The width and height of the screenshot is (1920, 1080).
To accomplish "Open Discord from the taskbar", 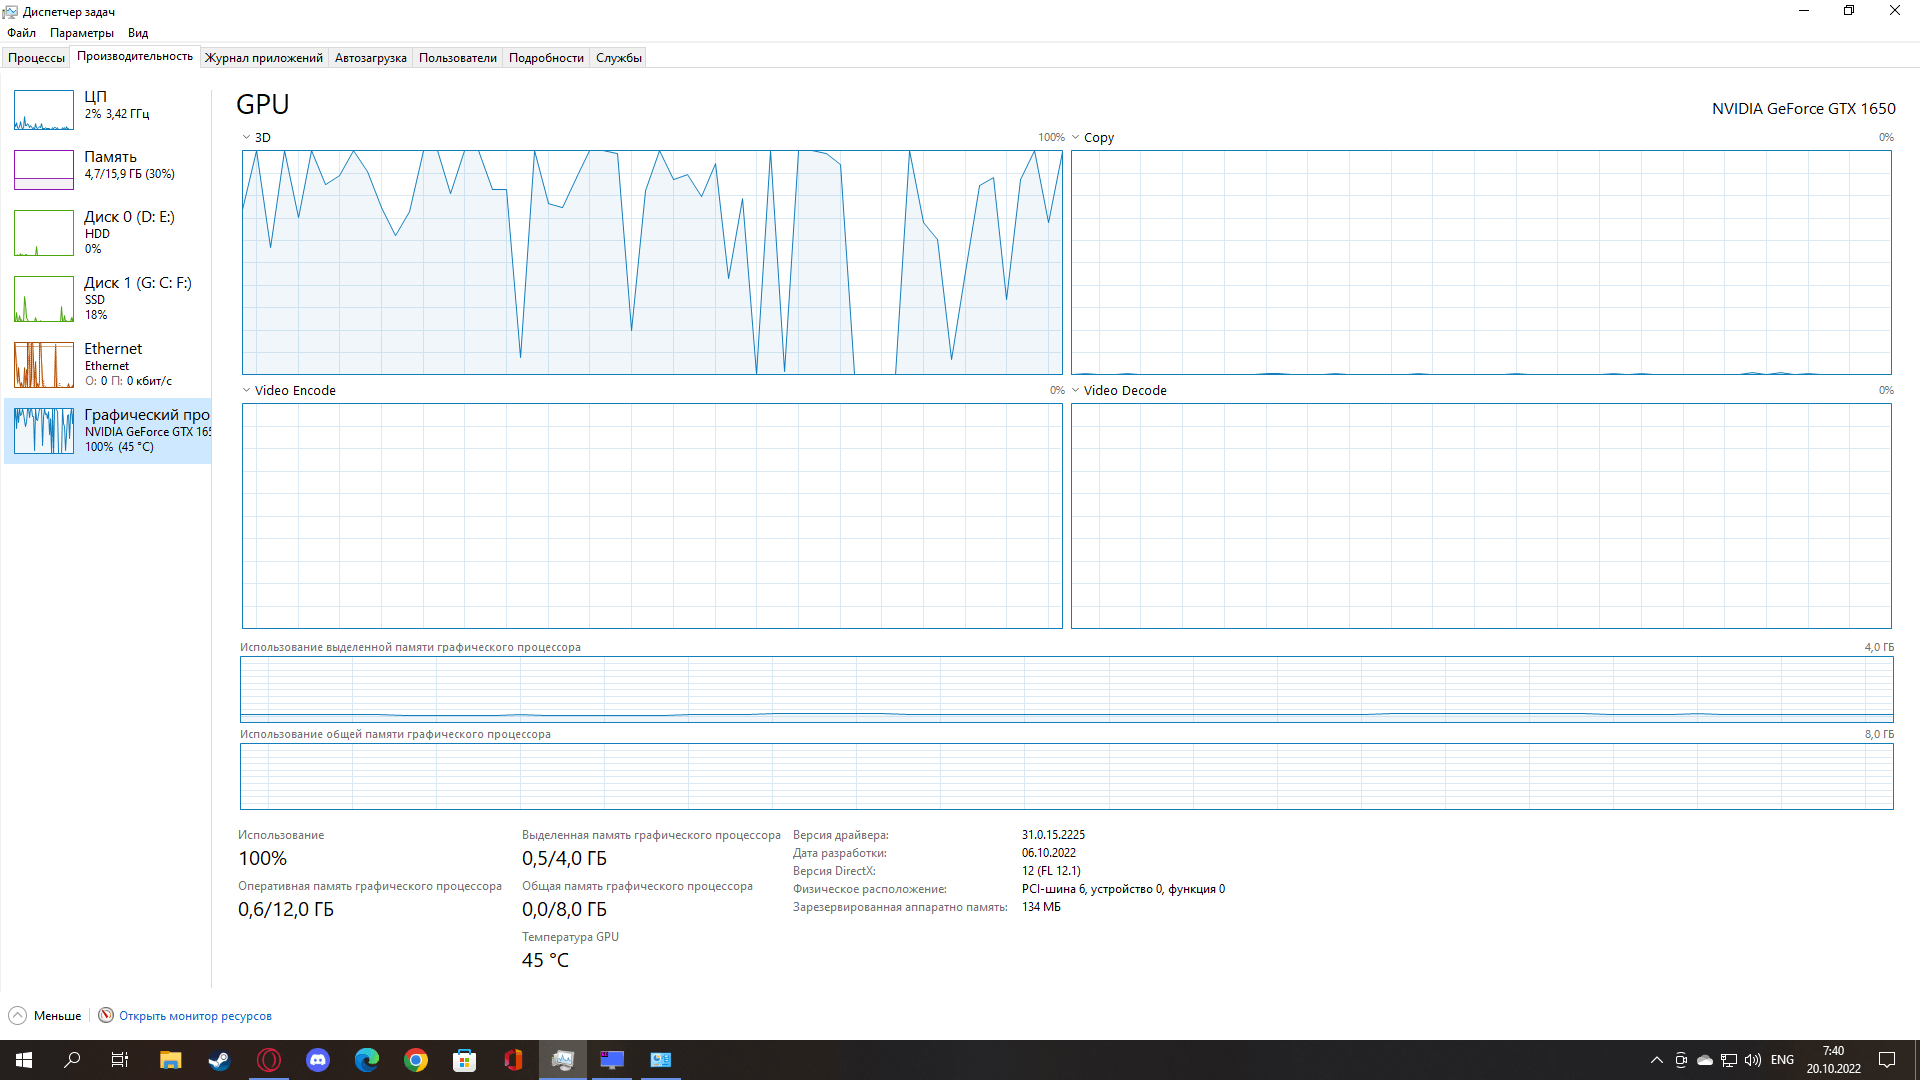I will [318, 1060].
